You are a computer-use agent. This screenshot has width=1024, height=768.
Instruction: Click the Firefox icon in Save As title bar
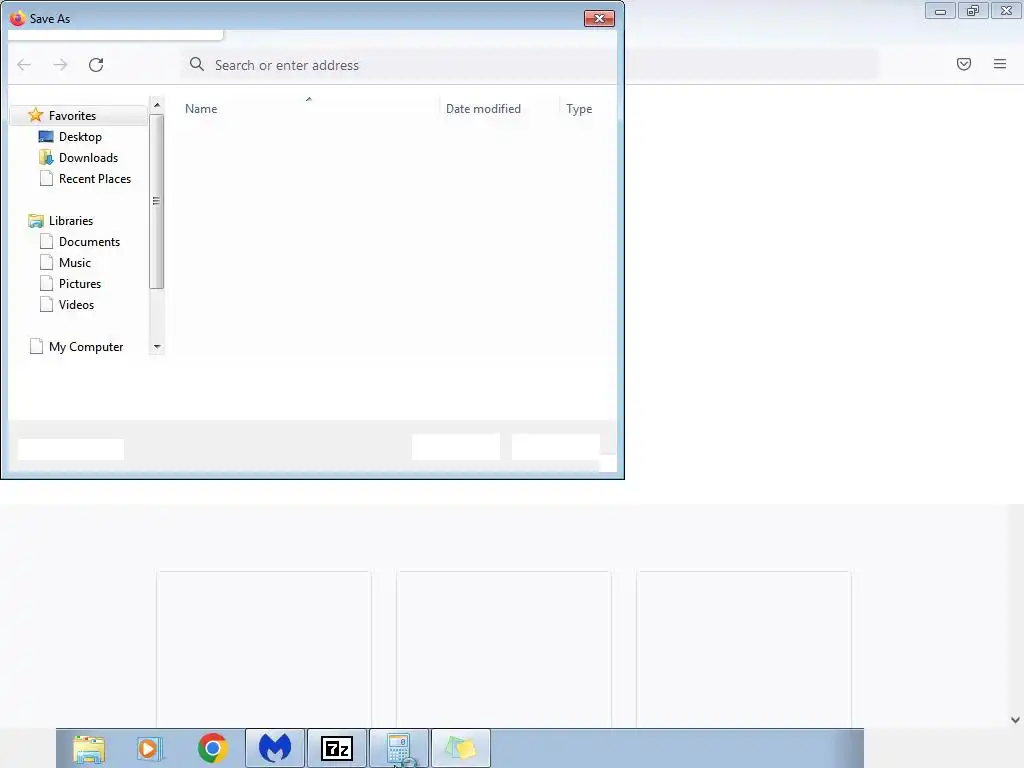pyautogui.click(x=18, y=18)
